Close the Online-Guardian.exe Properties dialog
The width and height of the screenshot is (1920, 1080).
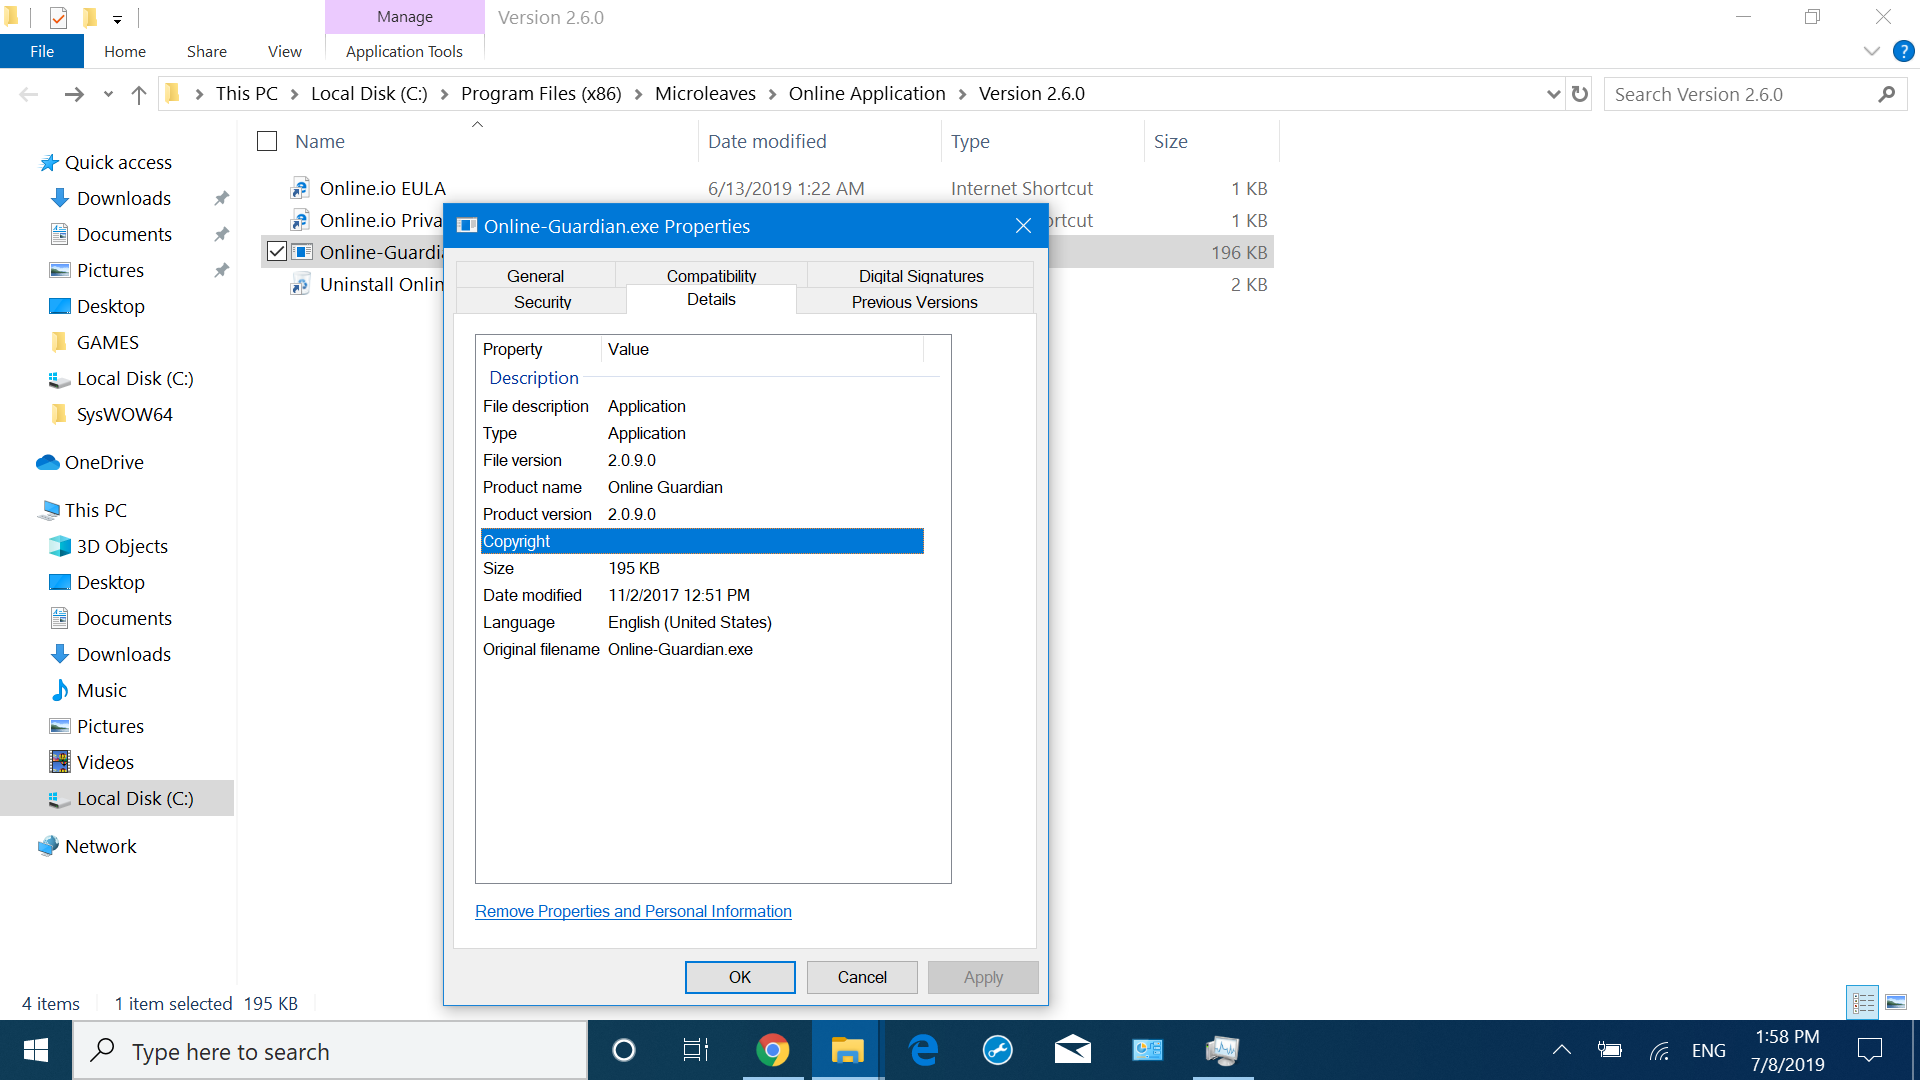pos(1023,226)
